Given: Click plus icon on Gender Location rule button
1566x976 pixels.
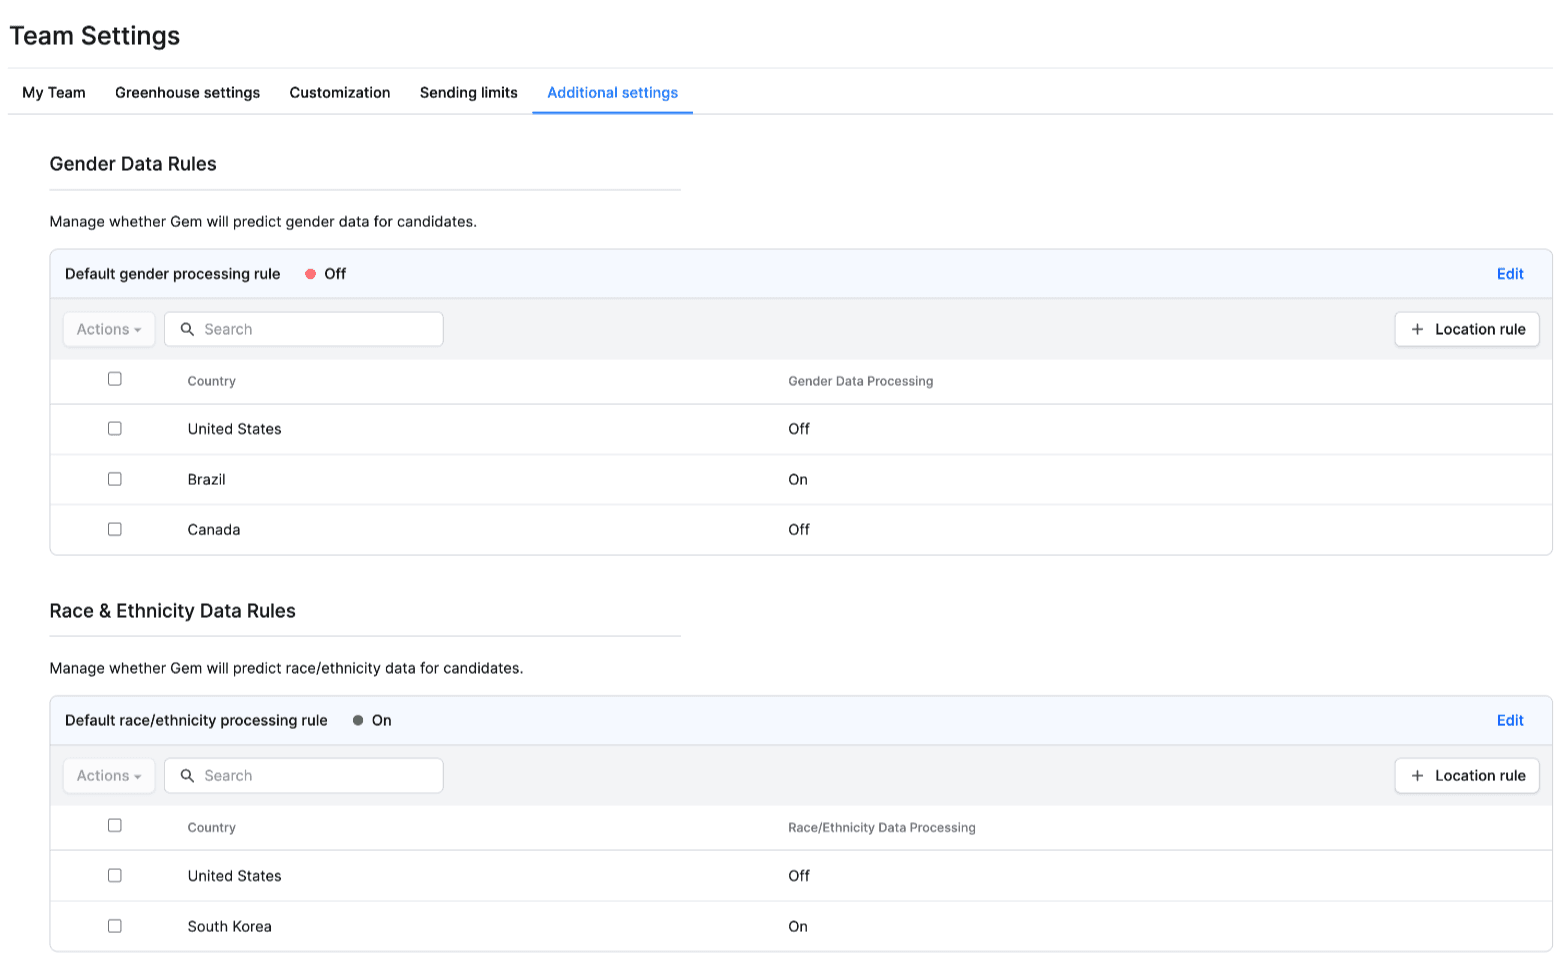Looking at the screenshot, I should pyautogui.click(x=1416, y=329).
